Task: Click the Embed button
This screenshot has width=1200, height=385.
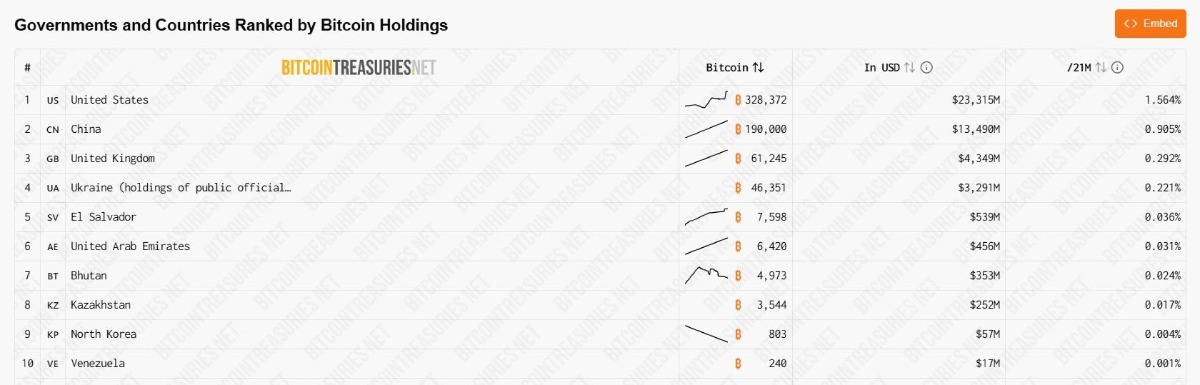Action: click(x=1150, y=23)
